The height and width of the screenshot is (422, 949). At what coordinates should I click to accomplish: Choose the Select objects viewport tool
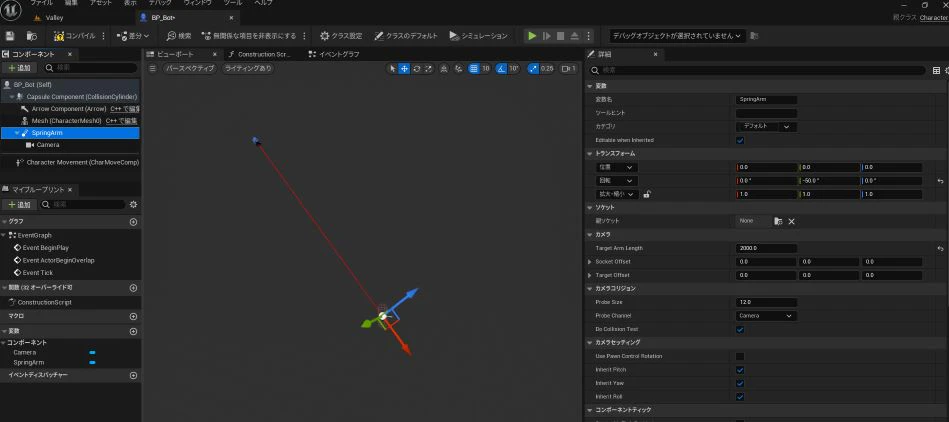[x=393, y=68]
